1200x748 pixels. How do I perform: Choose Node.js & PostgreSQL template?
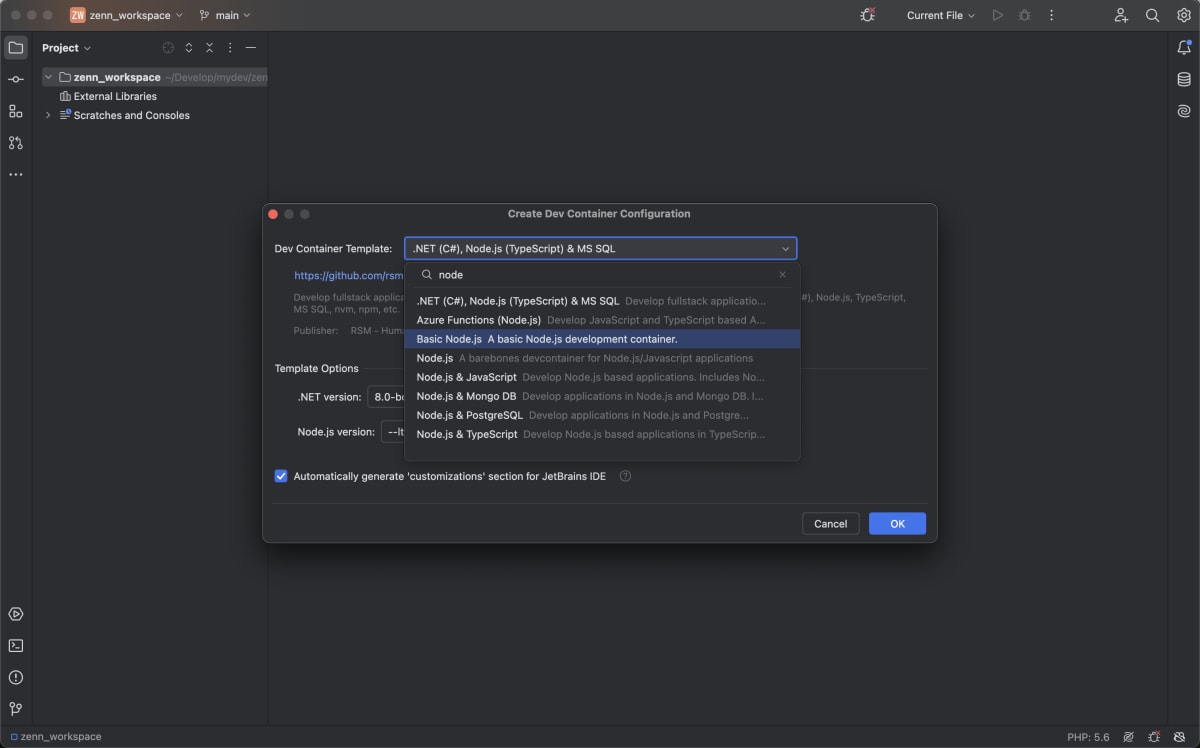602,415
